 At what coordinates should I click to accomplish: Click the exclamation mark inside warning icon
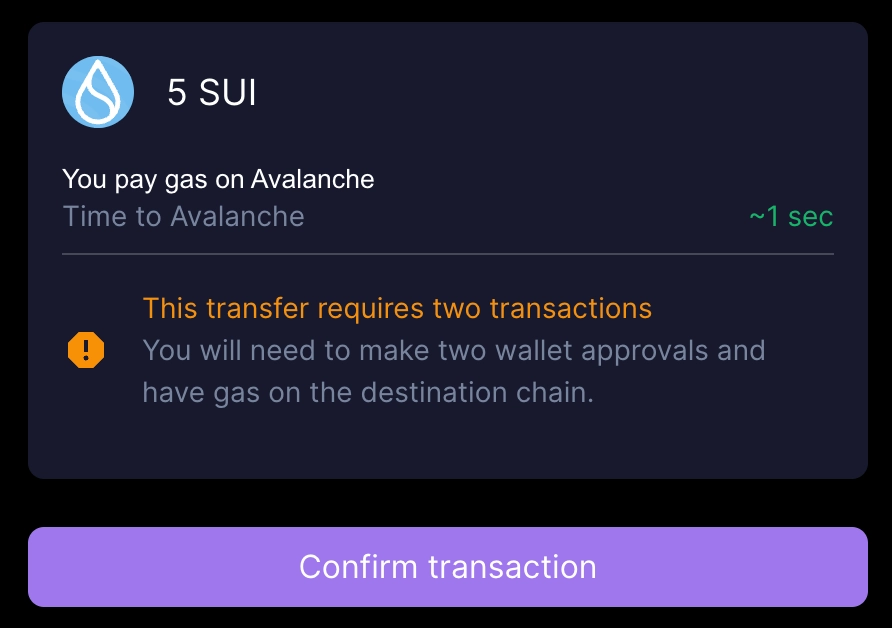pyautogui.click(x=86, y=350)
